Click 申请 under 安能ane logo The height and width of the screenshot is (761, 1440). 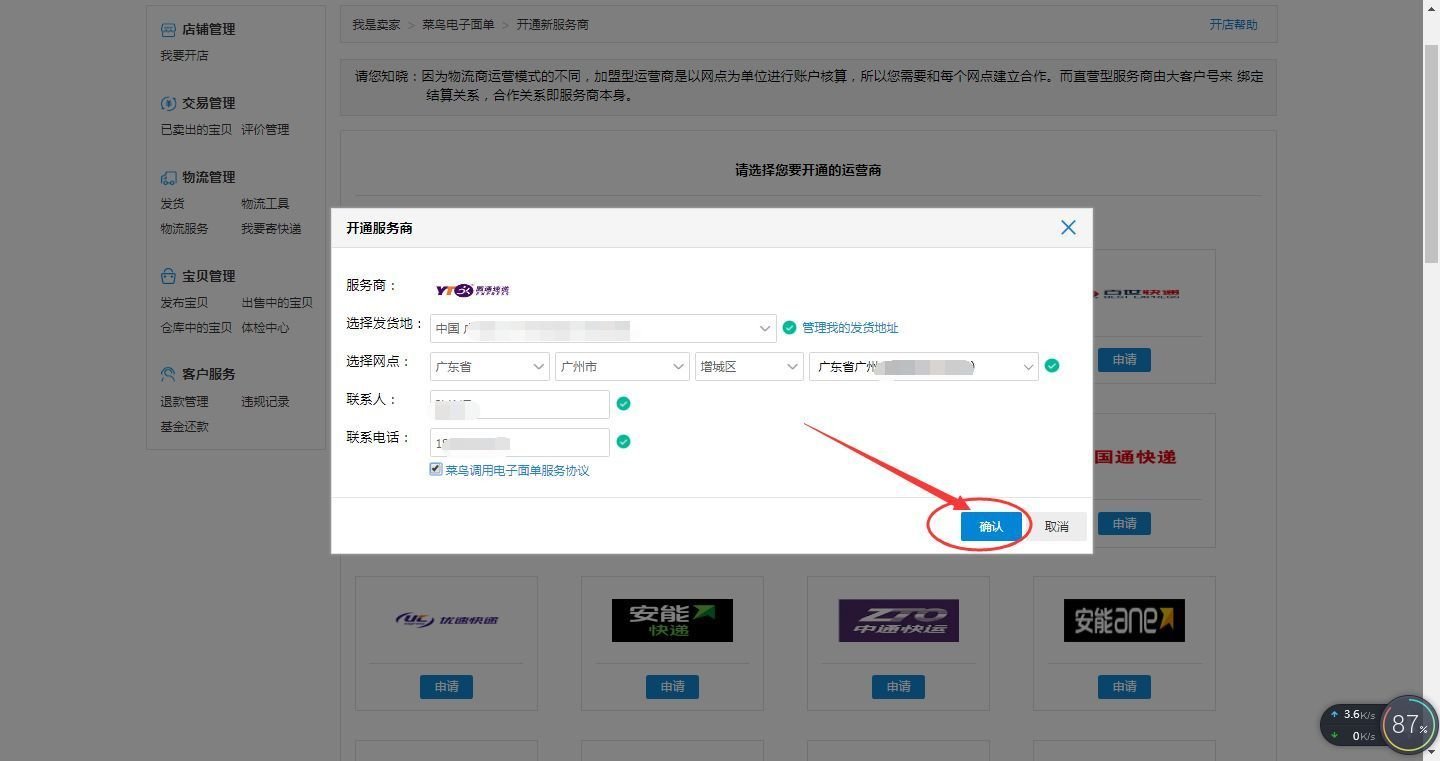click(x=1124, y=687)
